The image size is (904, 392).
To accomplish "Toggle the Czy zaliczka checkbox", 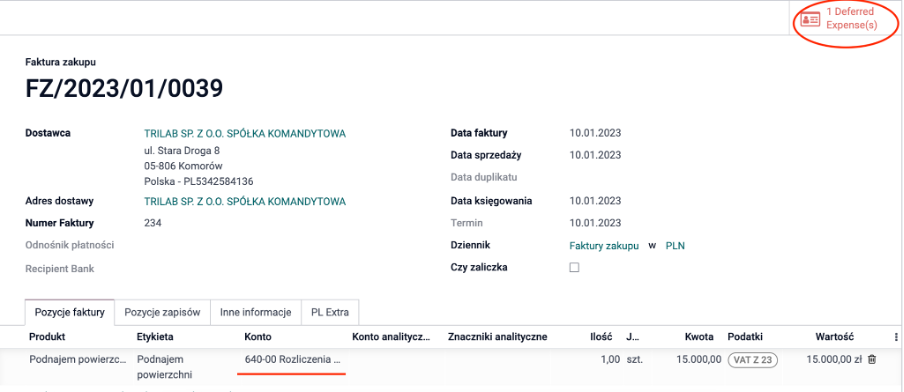I will point(574,267).
